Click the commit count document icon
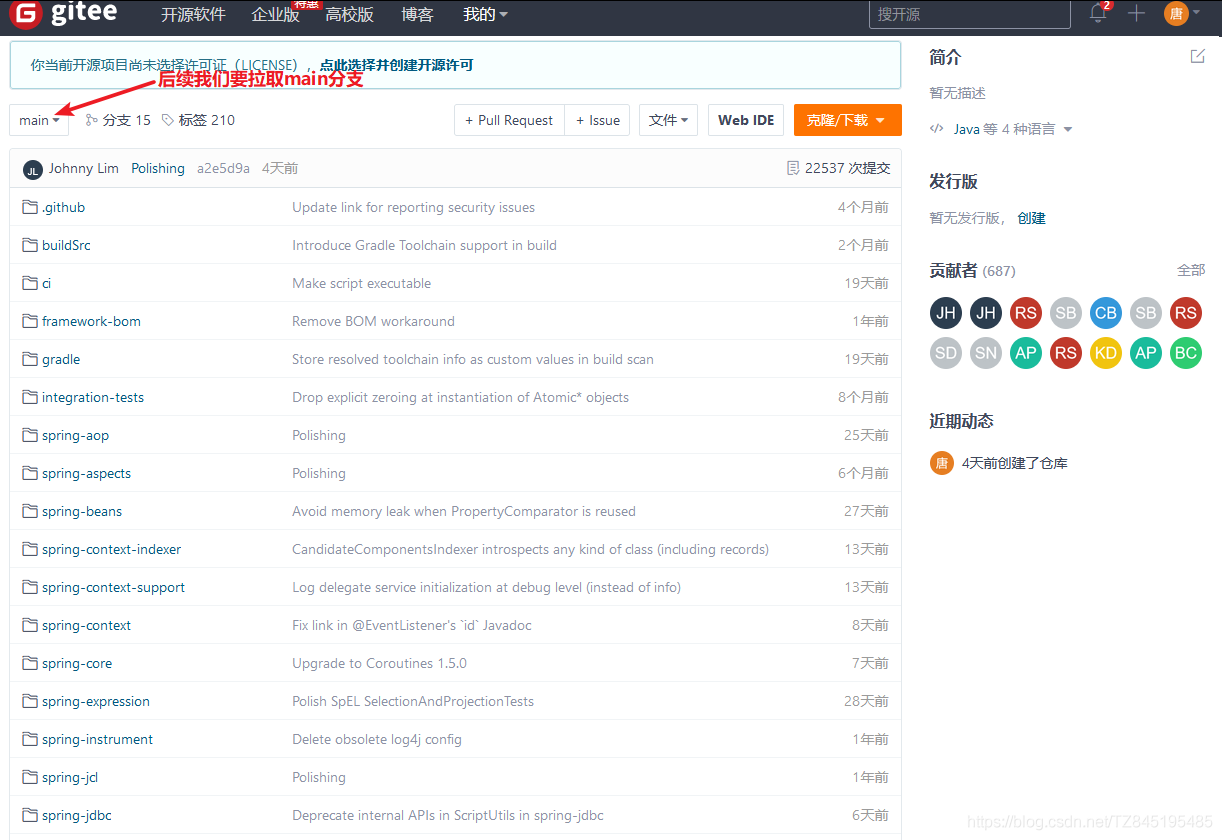 (x=793, y=168)
